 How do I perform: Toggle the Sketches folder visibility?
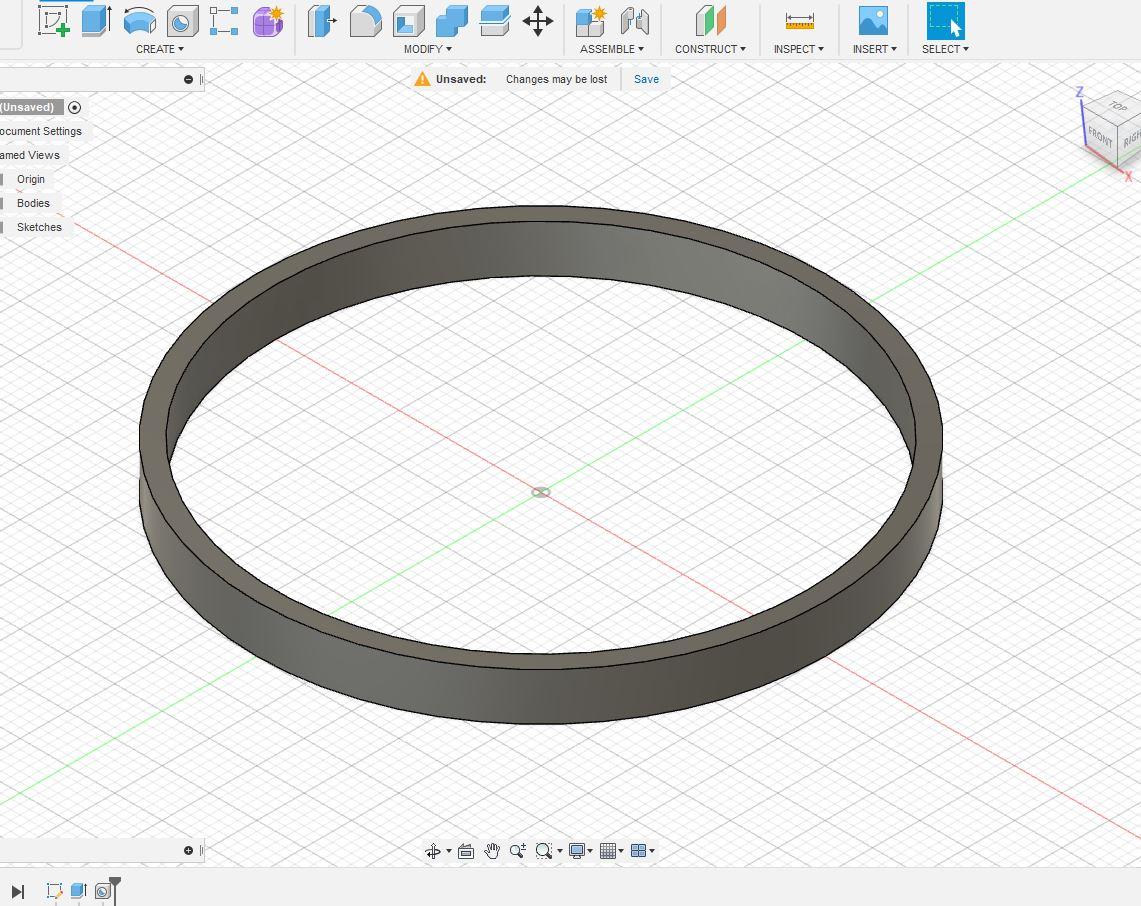tap(3, 227)
